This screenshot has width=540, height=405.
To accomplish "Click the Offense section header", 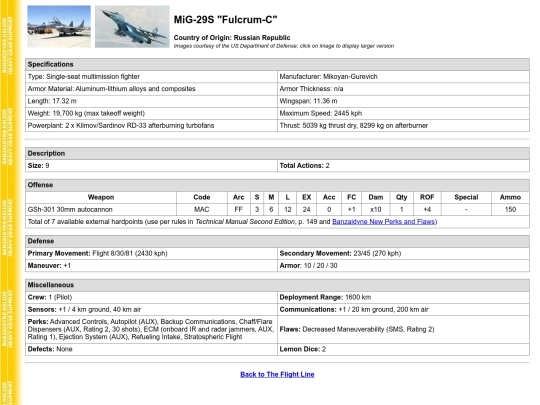I will coord(277,185).
